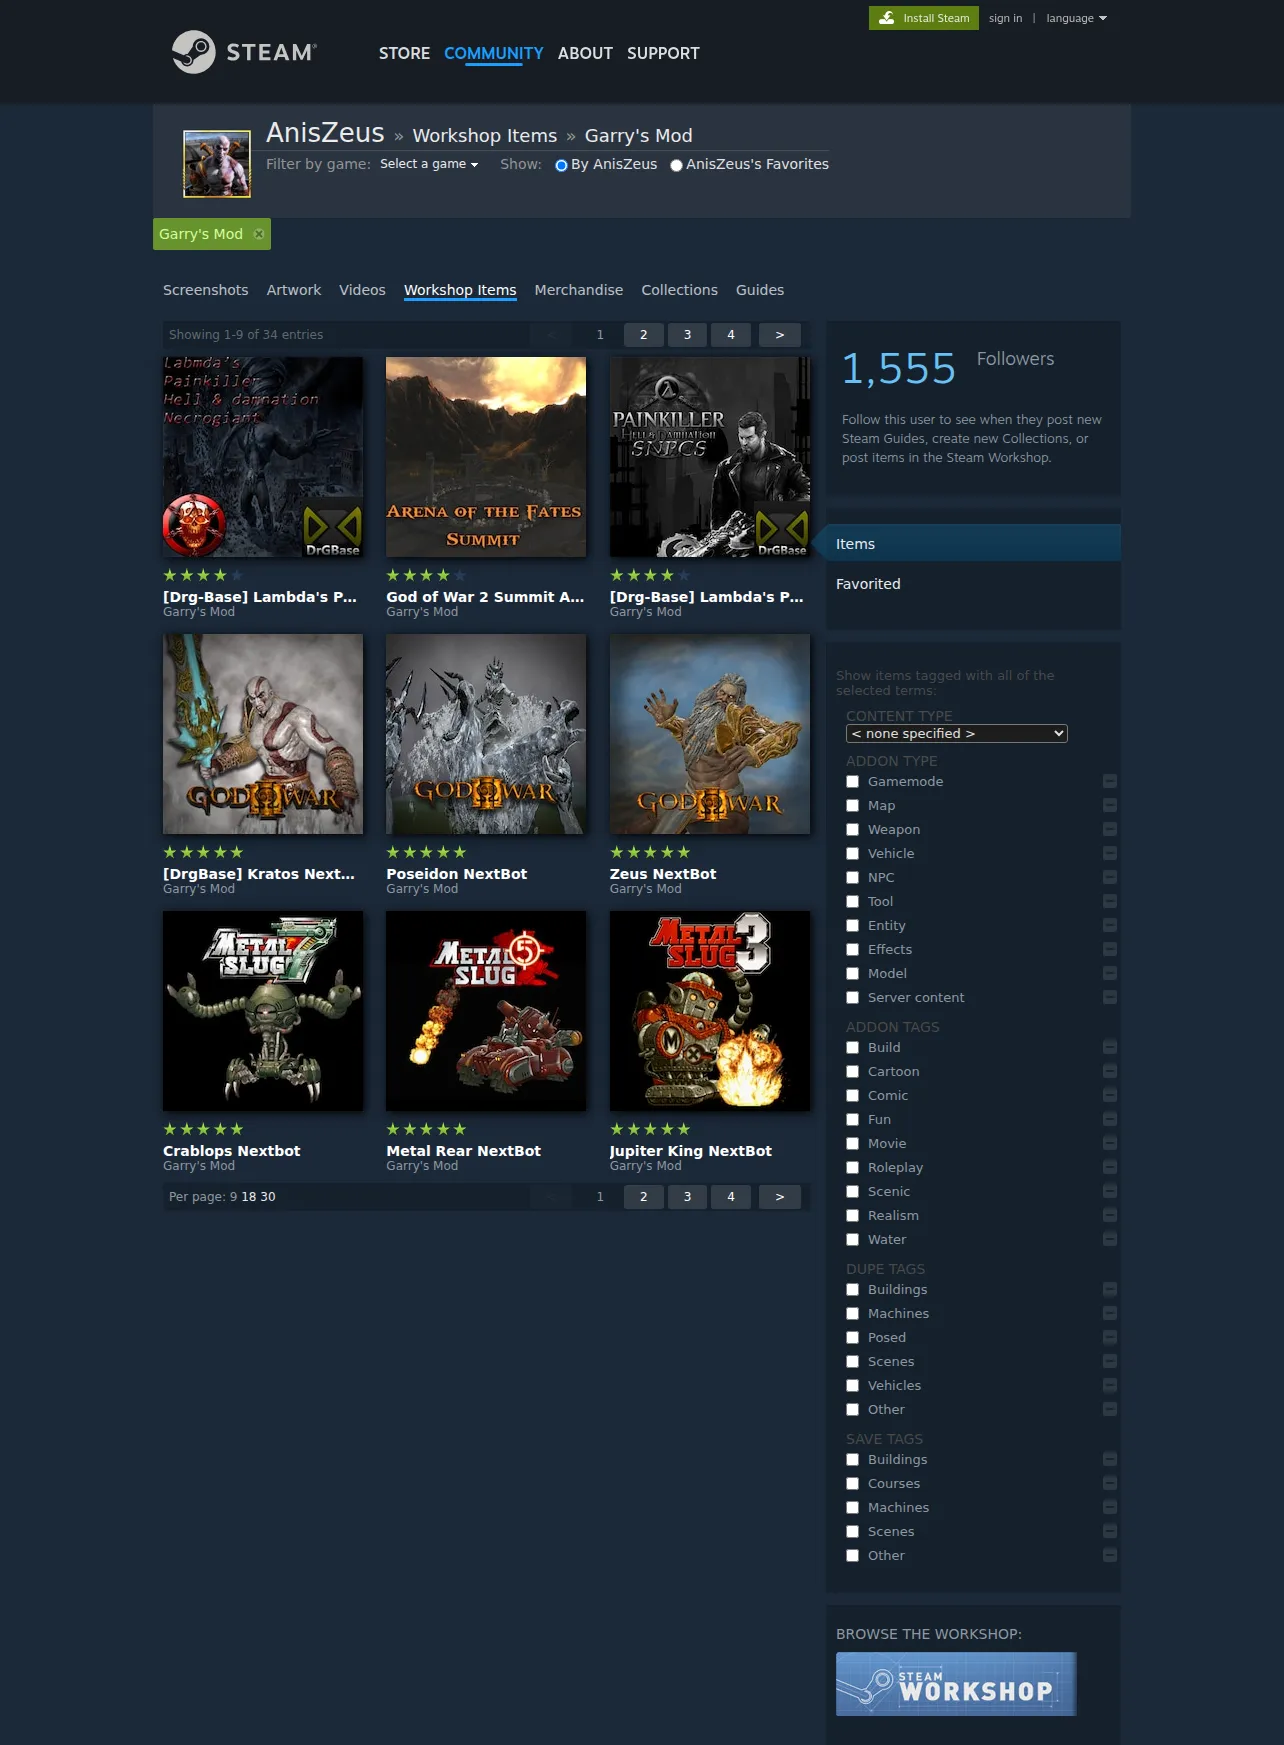Open the Merchandise tab
This screenshot has width=1284, height=1745.
tap(579, 290)
